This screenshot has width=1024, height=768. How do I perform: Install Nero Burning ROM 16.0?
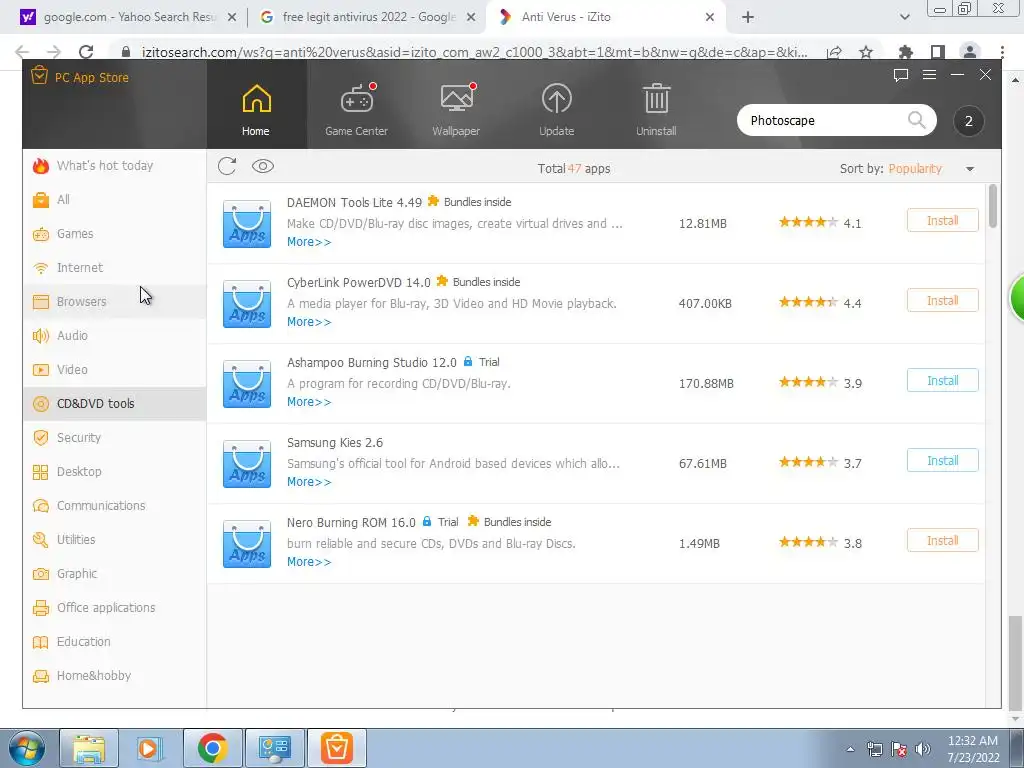tap(942, 541)
